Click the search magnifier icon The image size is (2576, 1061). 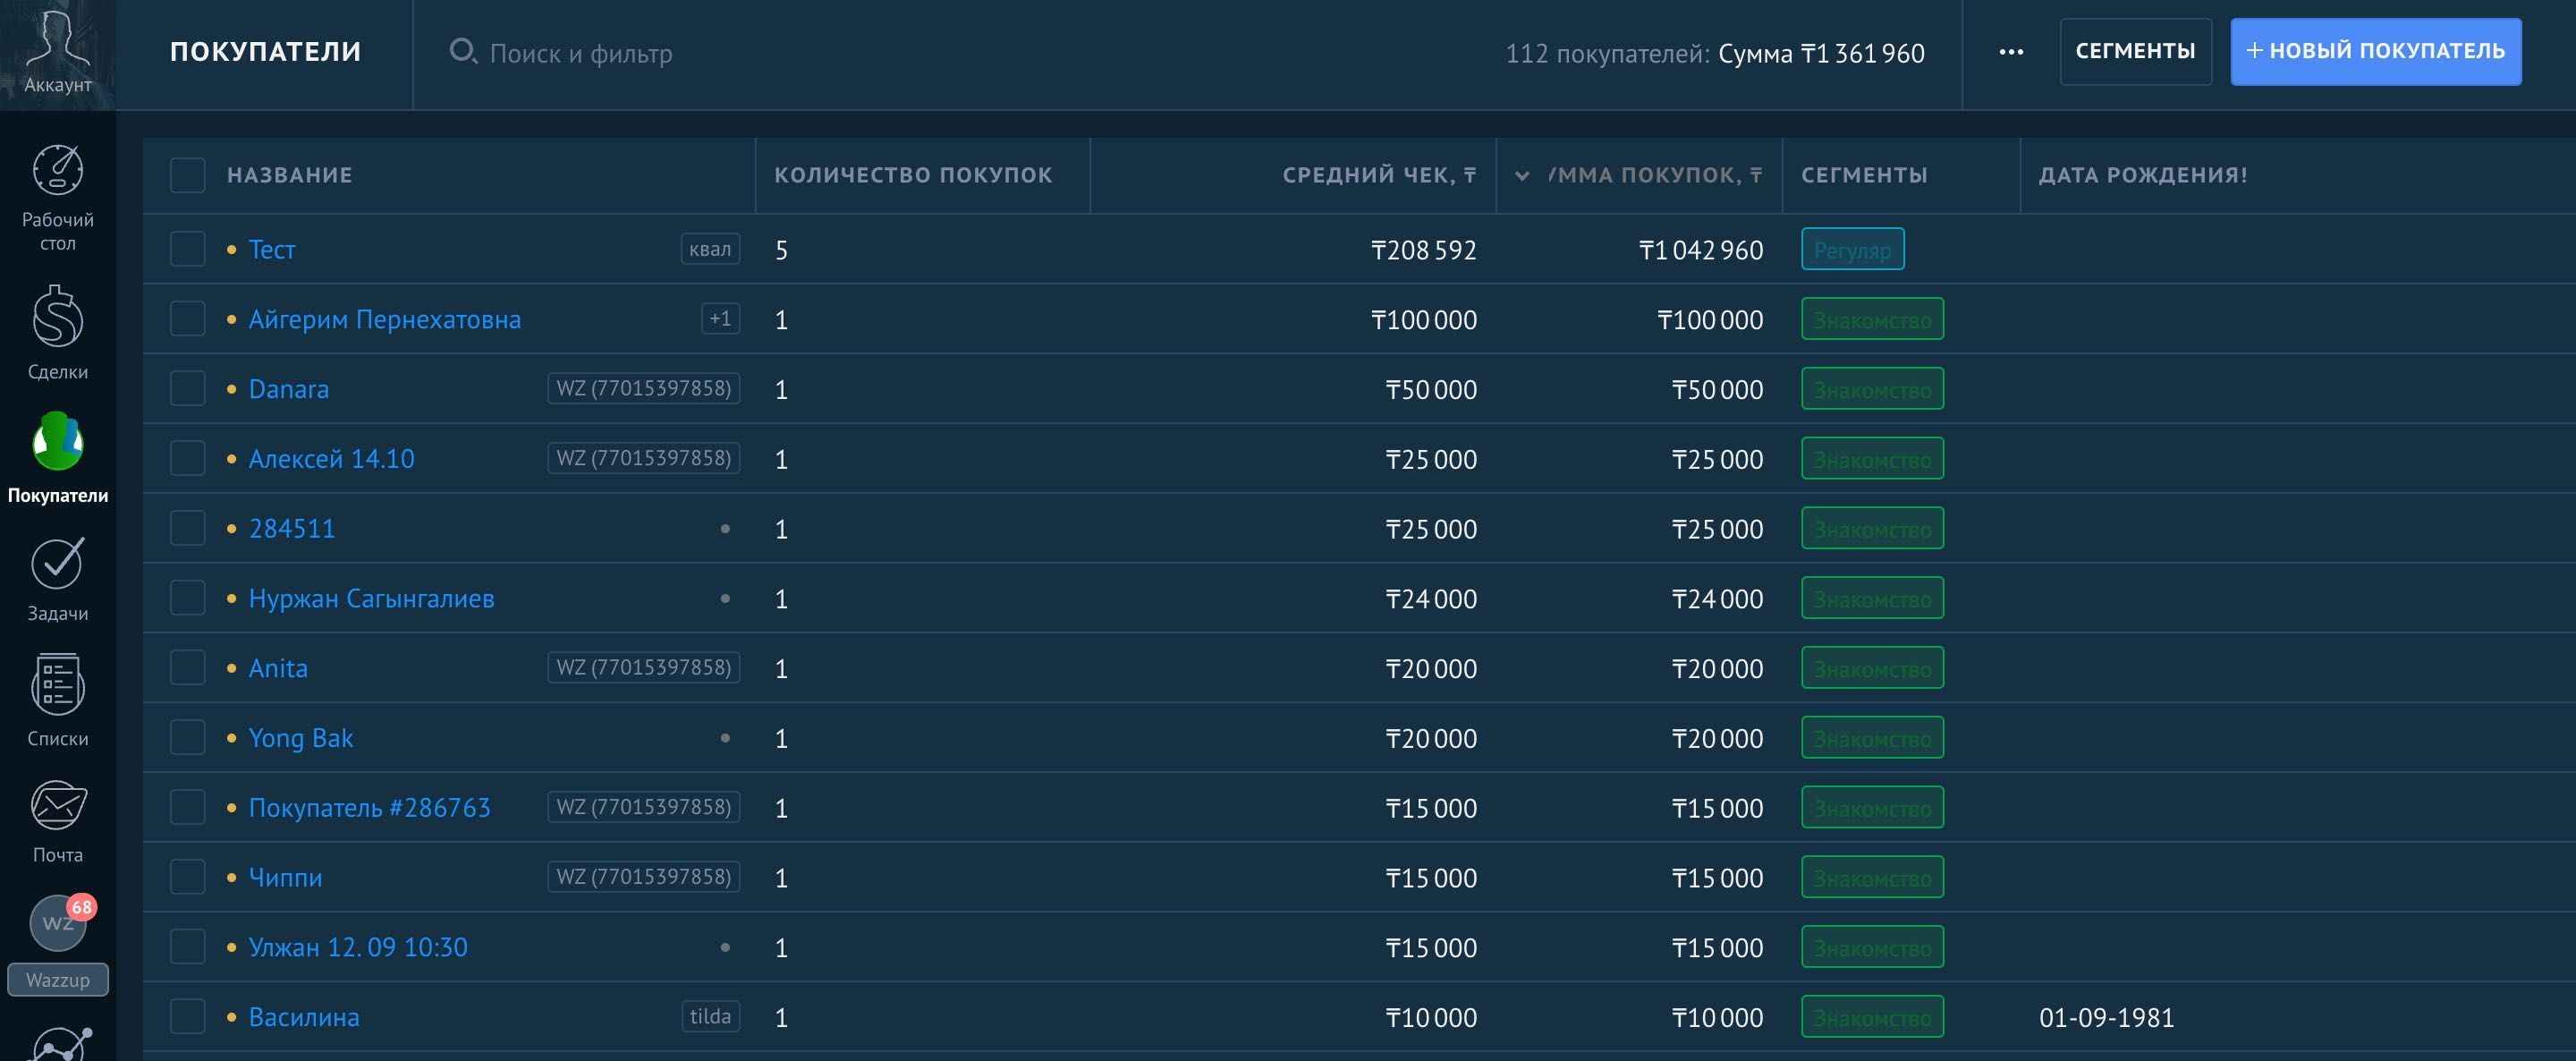462,51
